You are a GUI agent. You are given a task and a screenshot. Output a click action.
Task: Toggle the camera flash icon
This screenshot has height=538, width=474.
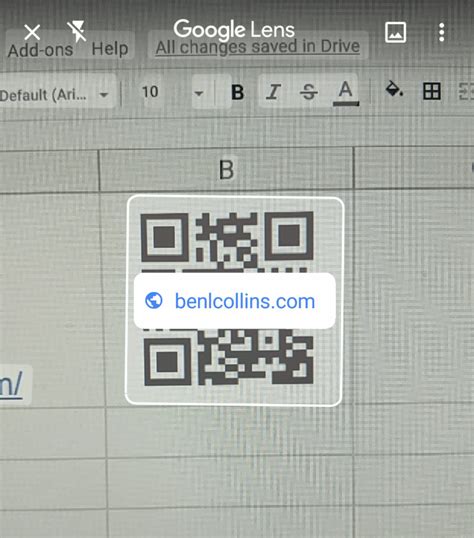(x=76, y=31)
